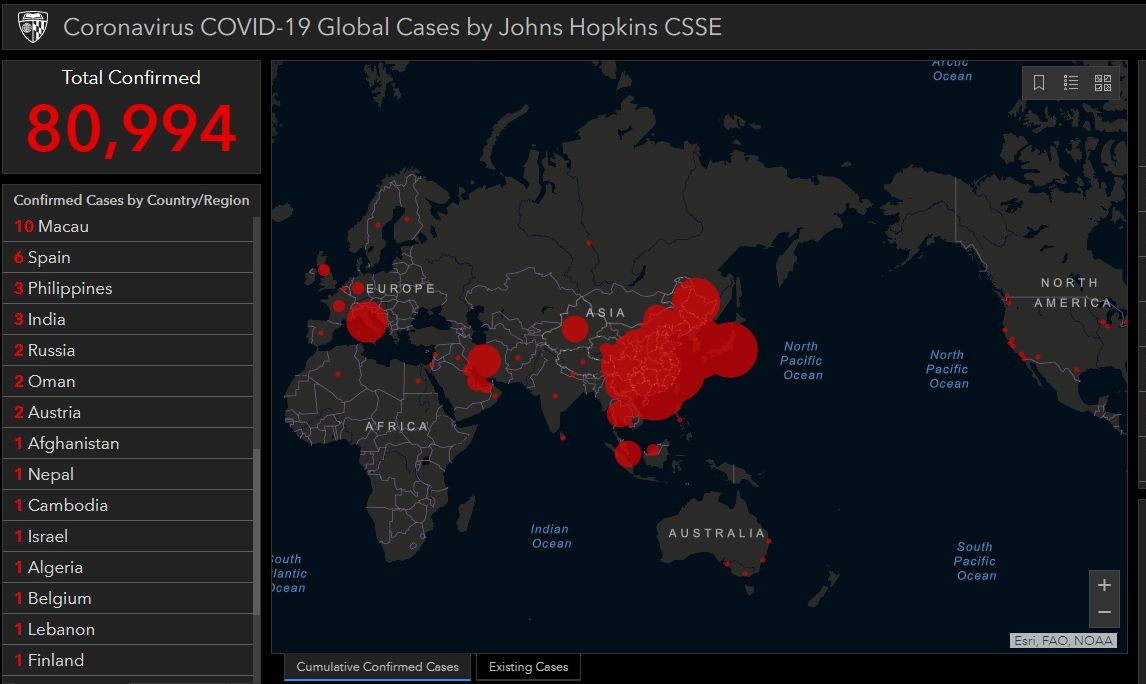Select Afghanistan in the country list
This screenshot has height=684, width=1146.
click(128, 444)
